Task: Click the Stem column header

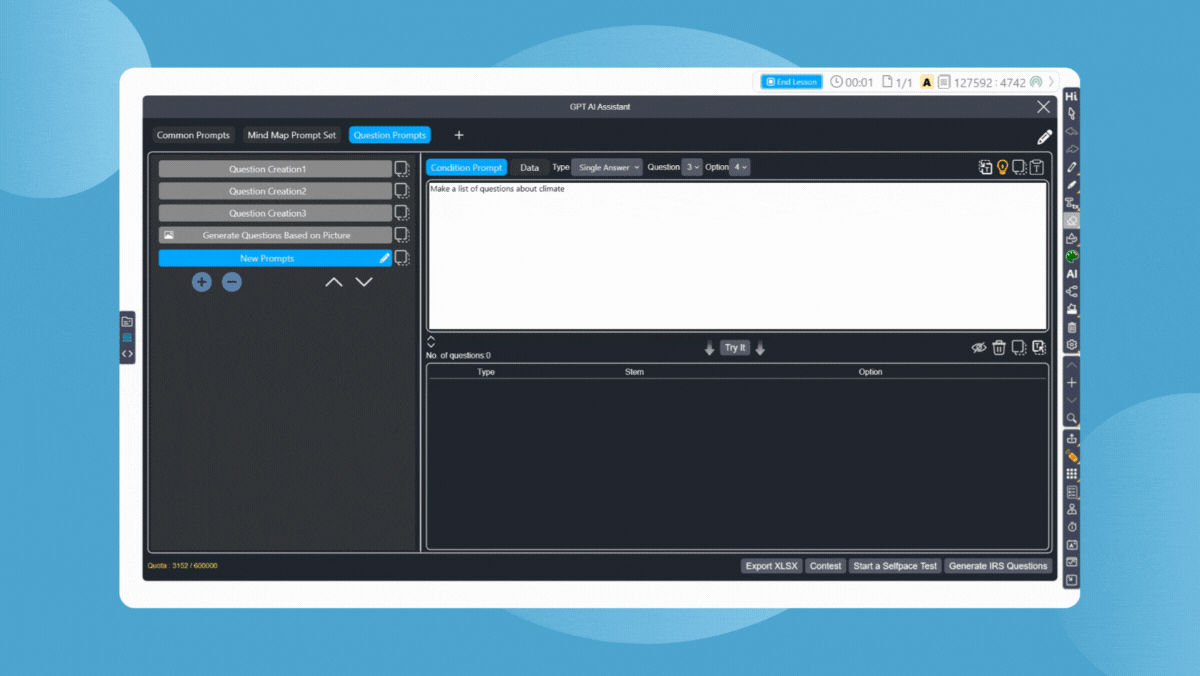Action: click(x=634, y=372)
